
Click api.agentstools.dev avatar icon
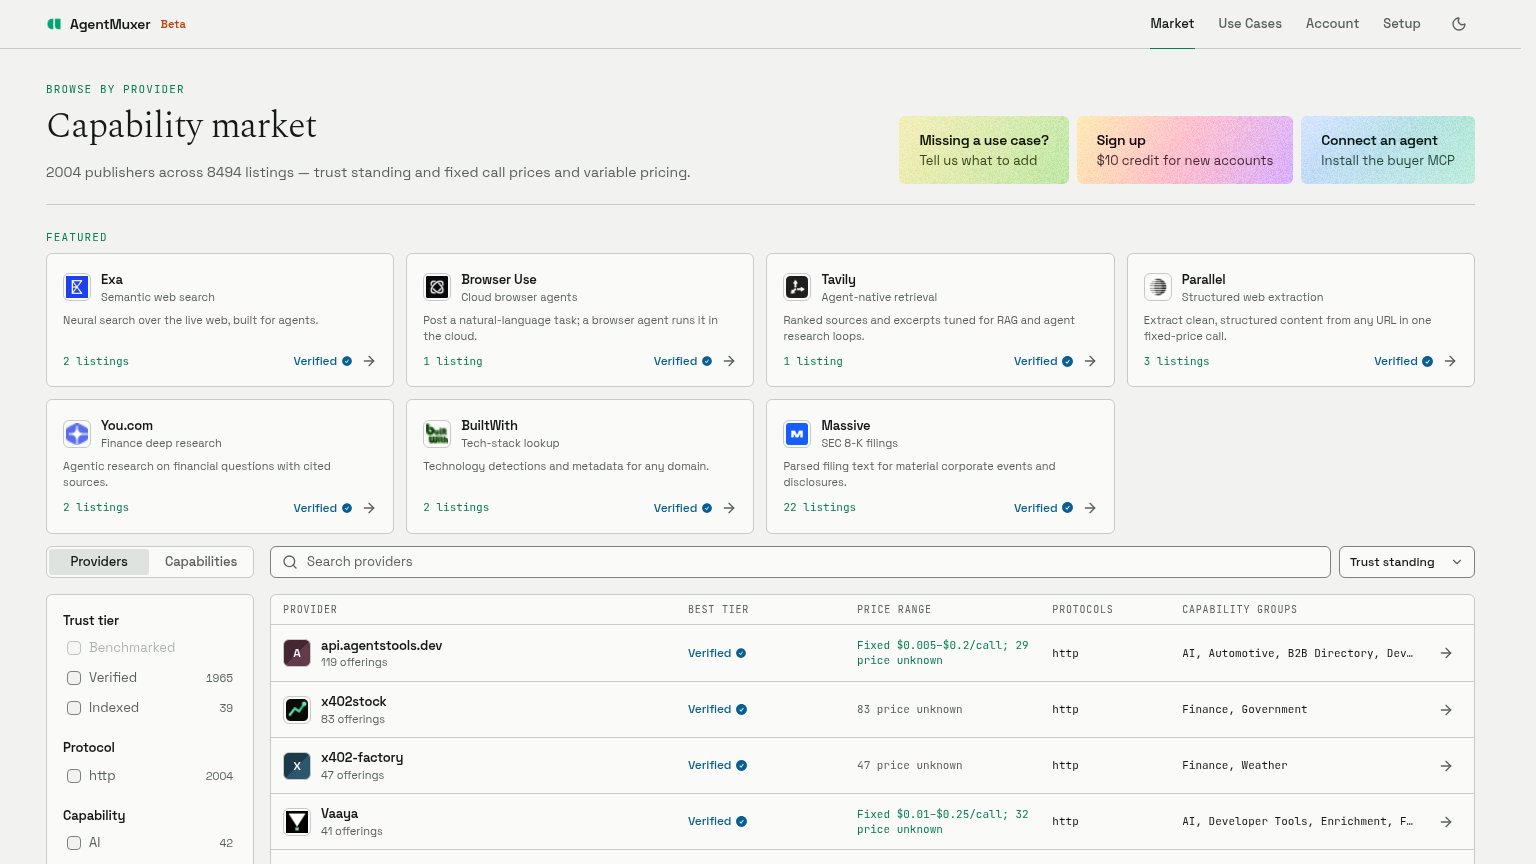[297, 653]
